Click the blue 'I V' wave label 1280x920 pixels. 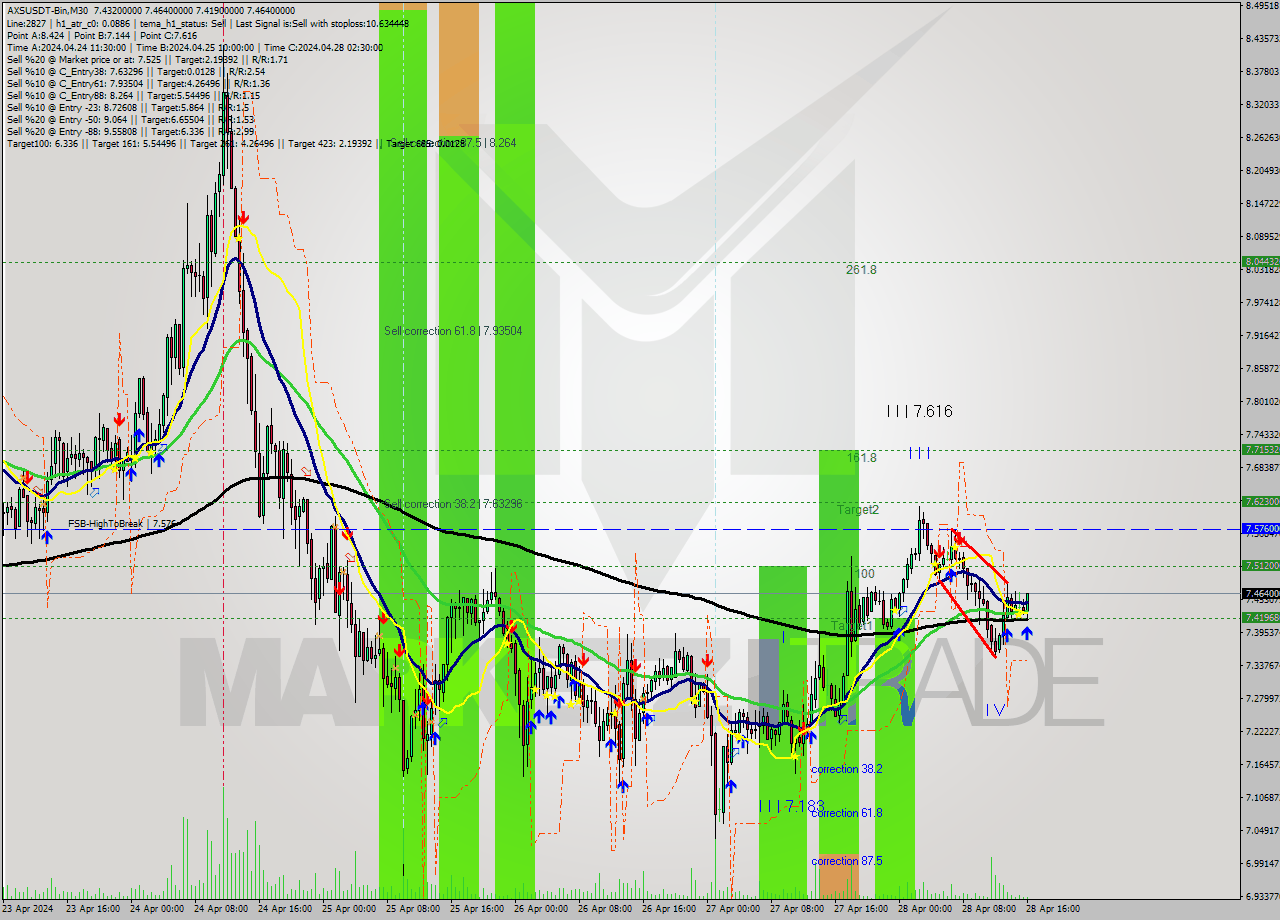tap(995, 710)
